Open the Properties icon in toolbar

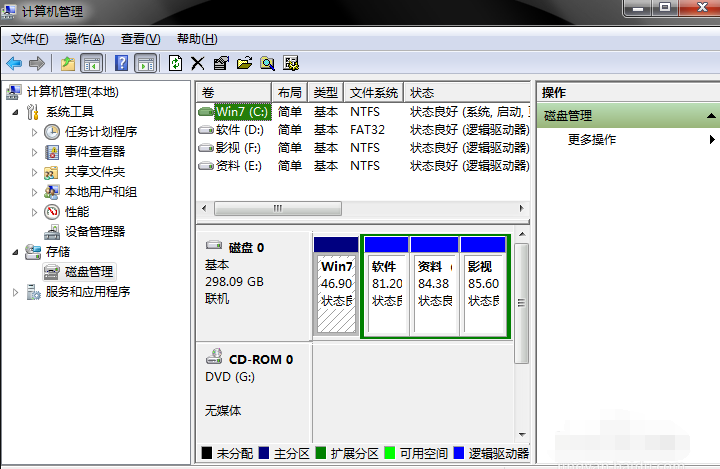[221, 63]
